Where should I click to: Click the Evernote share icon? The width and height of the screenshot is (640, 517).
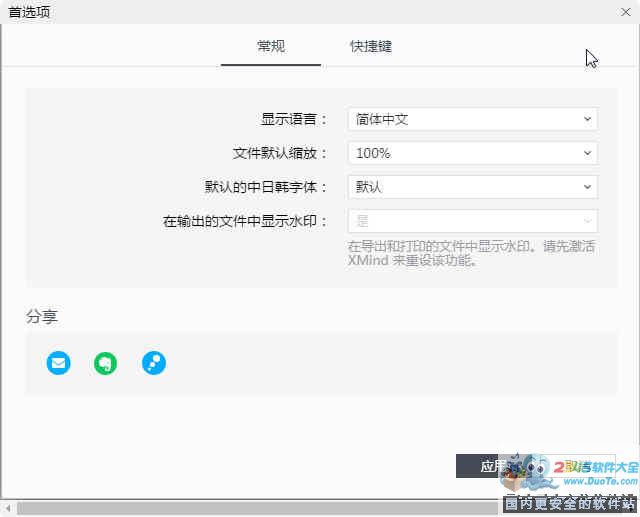[106, 363]
